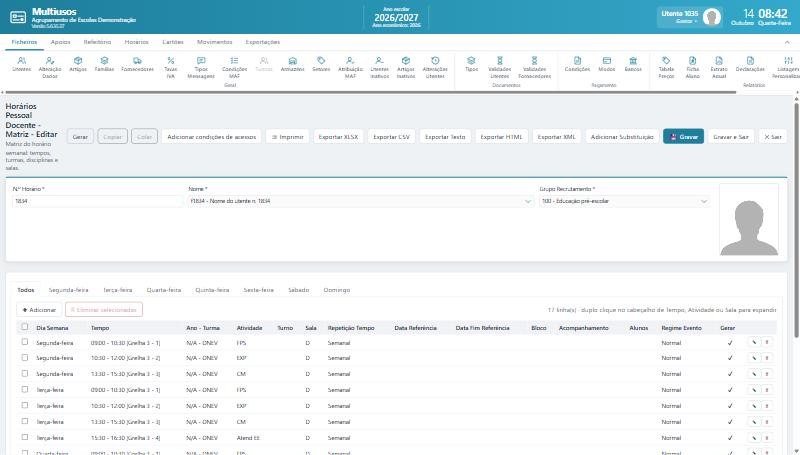Select the Quarta-feira day tab

click(x=164, y=290)
